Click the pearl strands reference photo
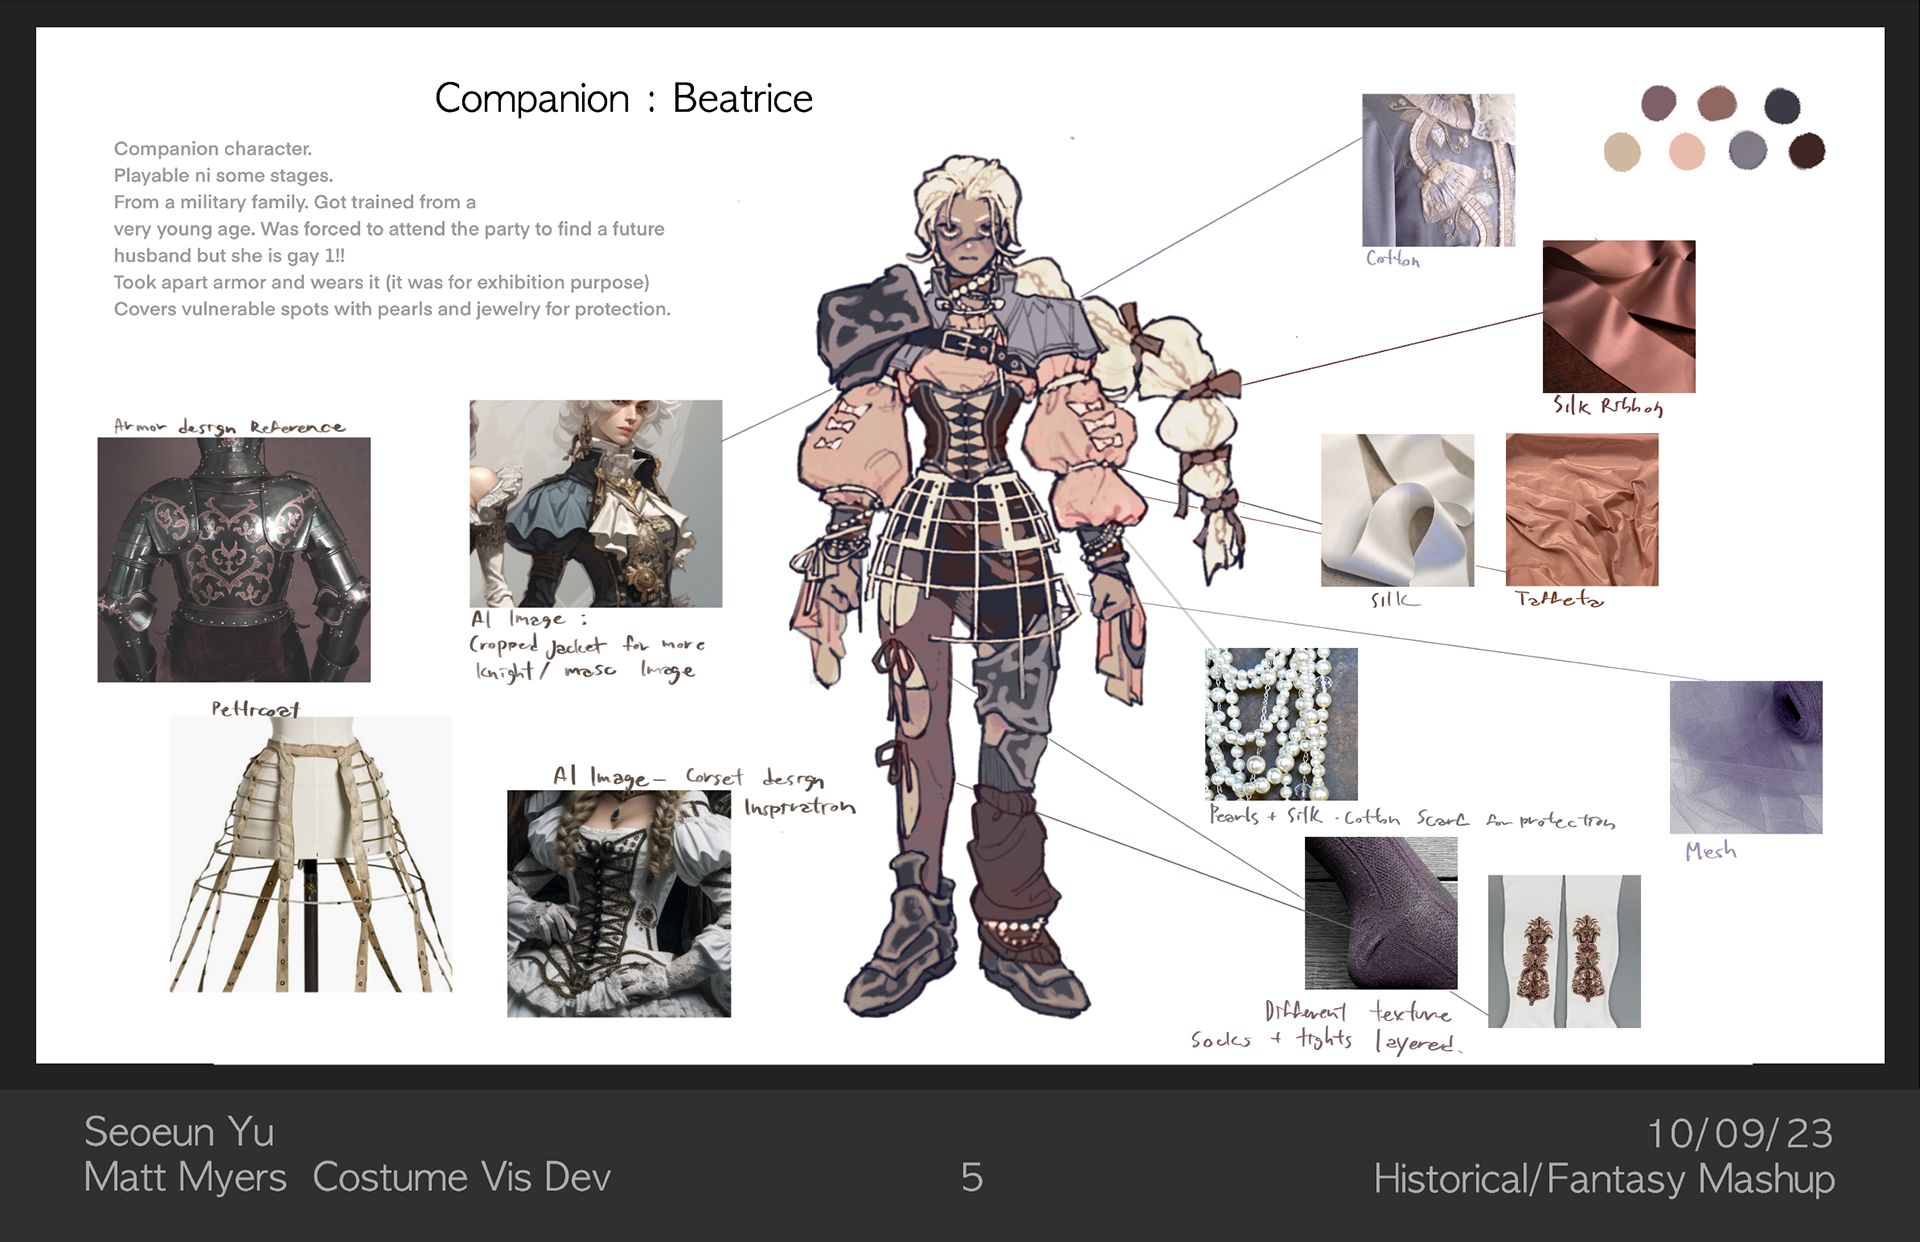The width and height of the screenshot is (1920, 1242). [x=1281, y=723]
